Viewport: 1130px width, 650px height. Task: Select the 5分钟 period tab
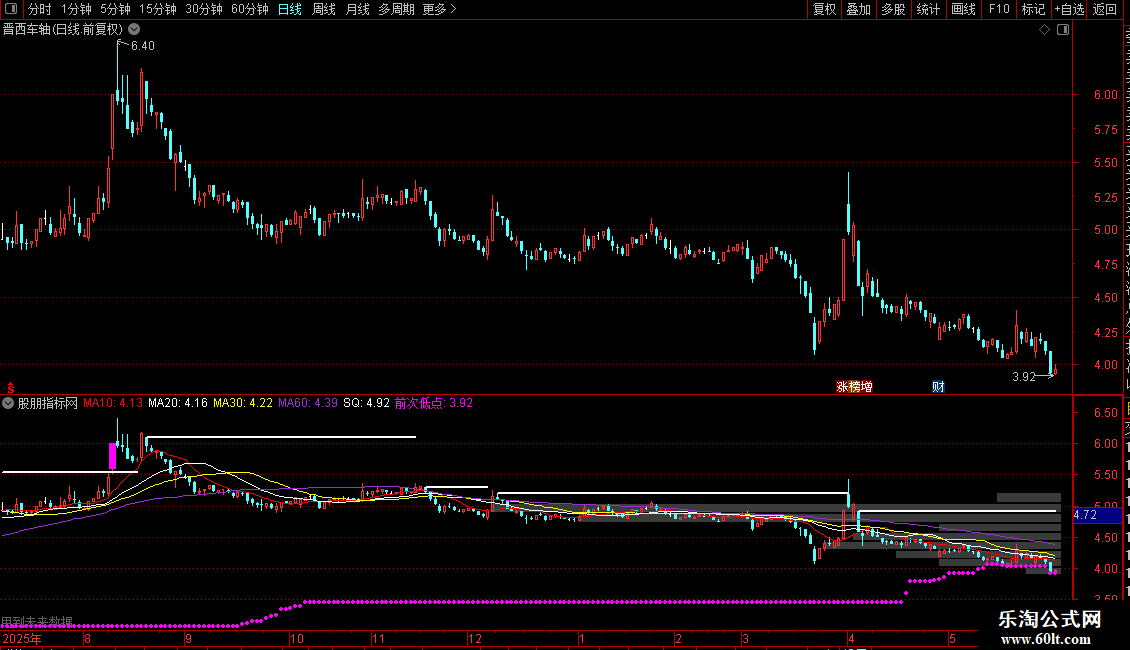[x=115, y=9]
